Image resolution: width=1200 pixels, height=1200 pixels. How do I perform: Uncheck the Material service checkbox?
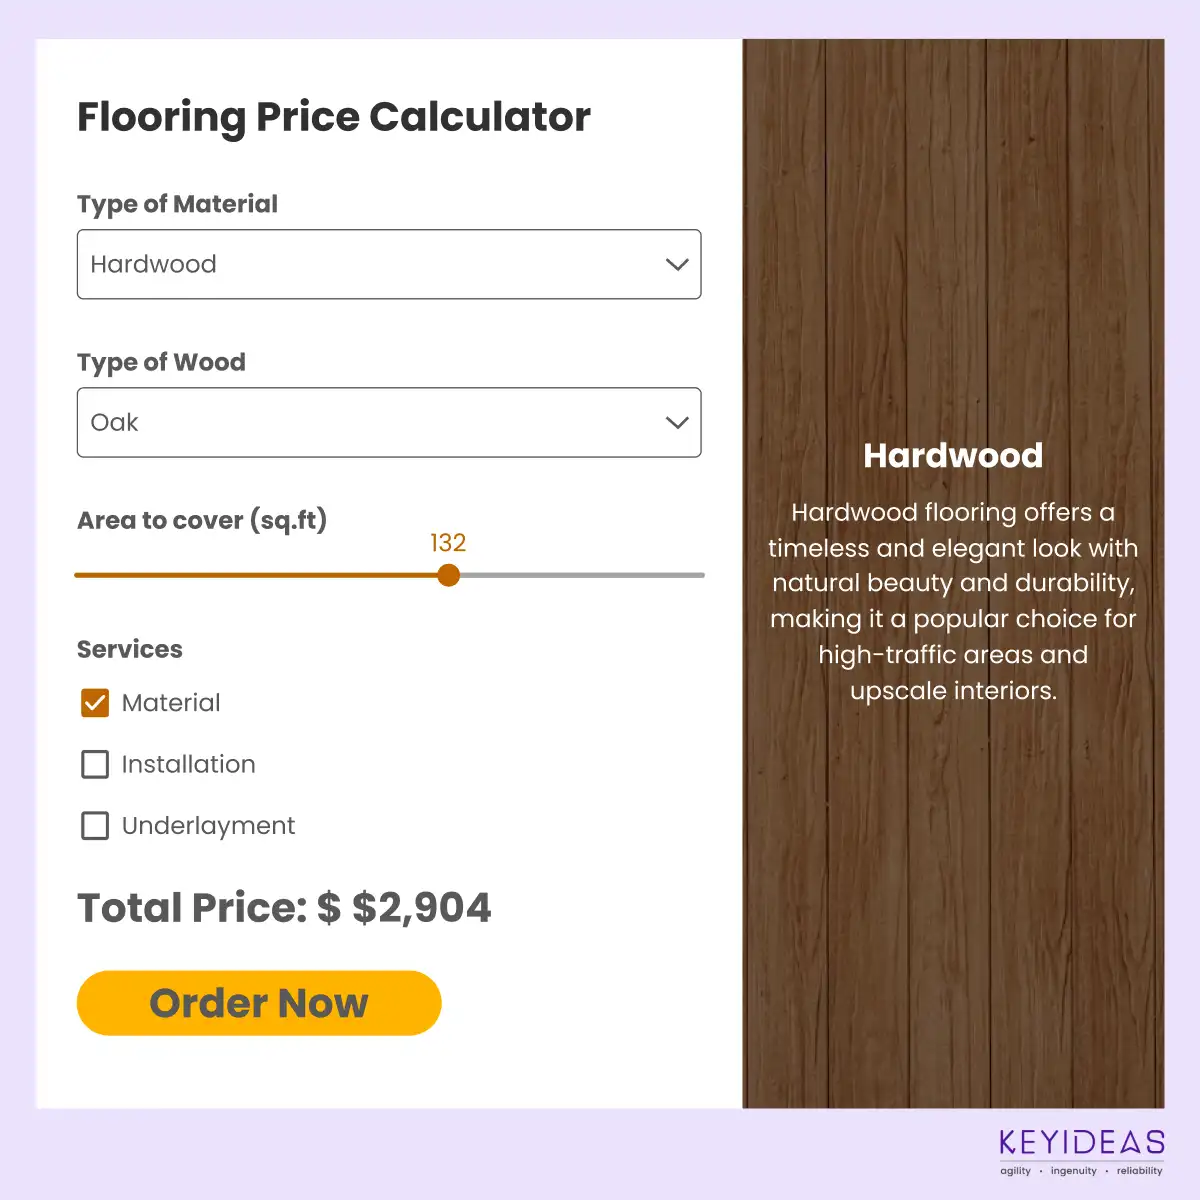pyautogui.click(x=95, y=703)
